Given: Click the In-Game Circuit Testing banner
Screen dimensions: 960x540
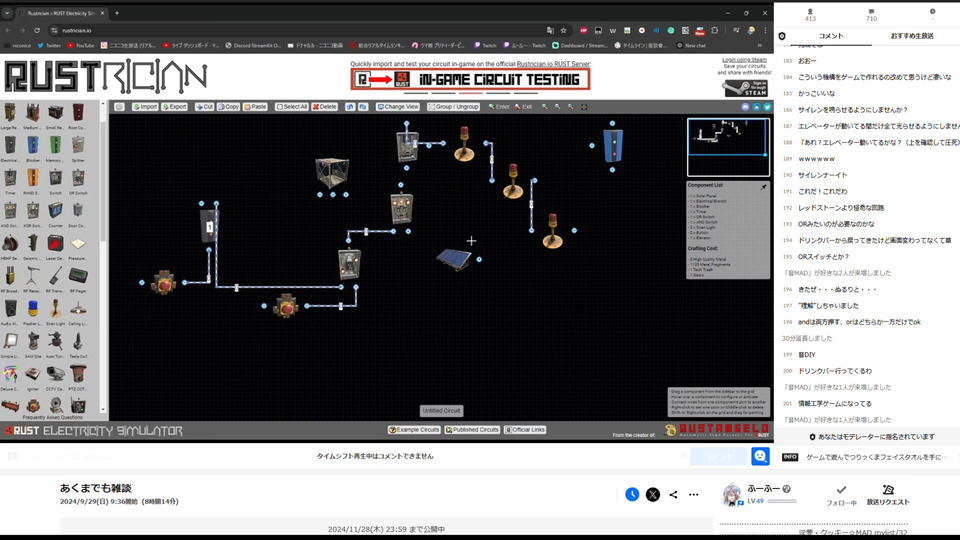Looking at the screenshot, I should [470, 79].
